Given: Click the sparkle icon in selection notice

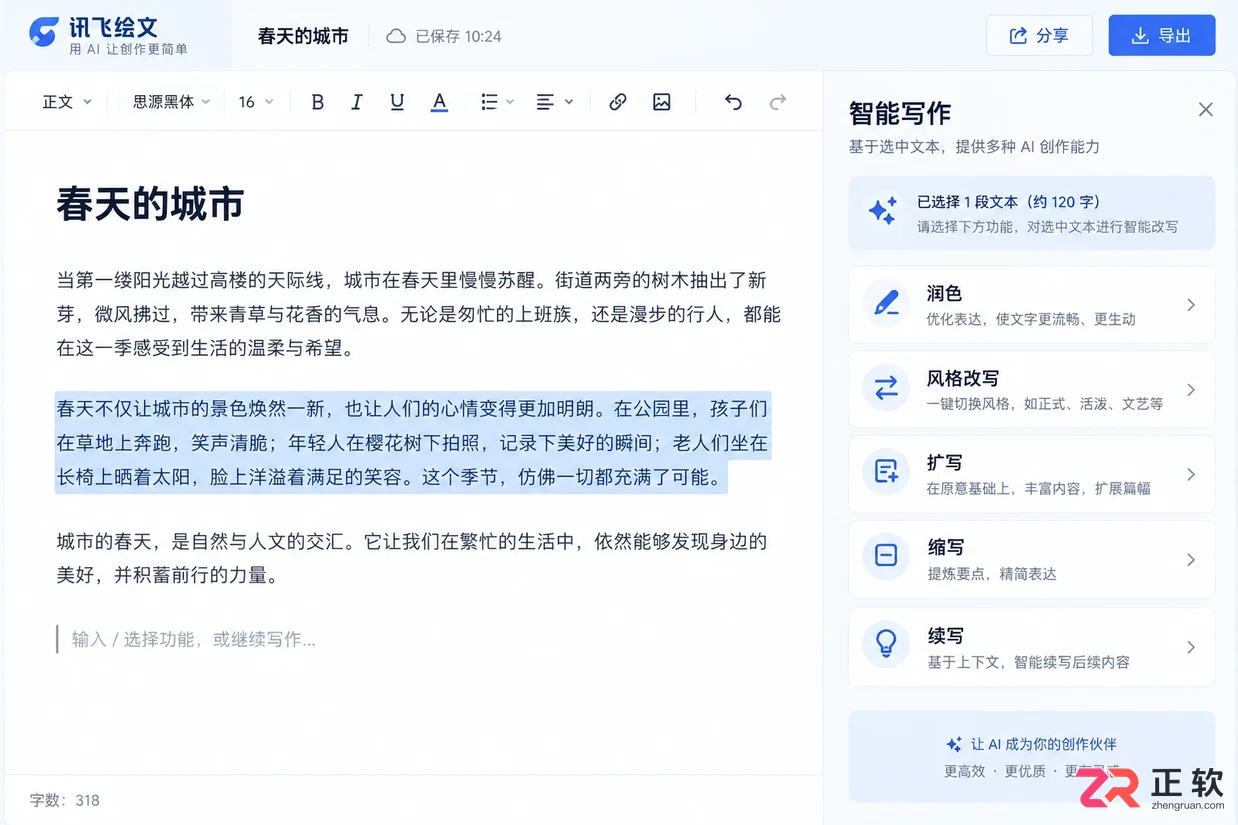Looking at the screenshot, I should (x=882, y=211).
